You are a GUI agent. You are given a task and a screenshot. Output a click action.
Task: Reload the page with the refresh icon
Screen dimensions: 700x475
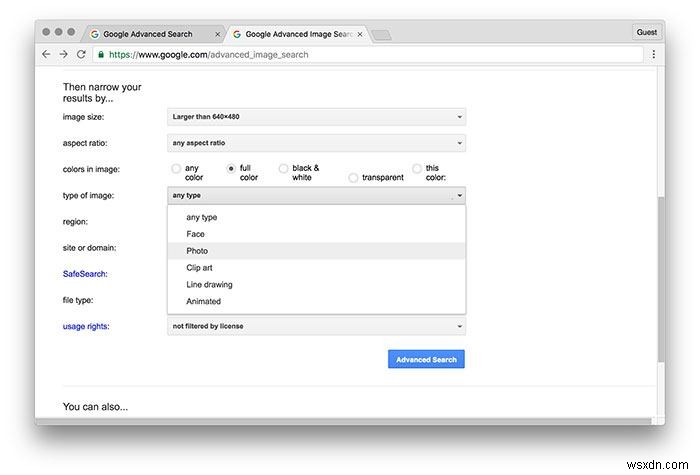[x=81, y=54]
